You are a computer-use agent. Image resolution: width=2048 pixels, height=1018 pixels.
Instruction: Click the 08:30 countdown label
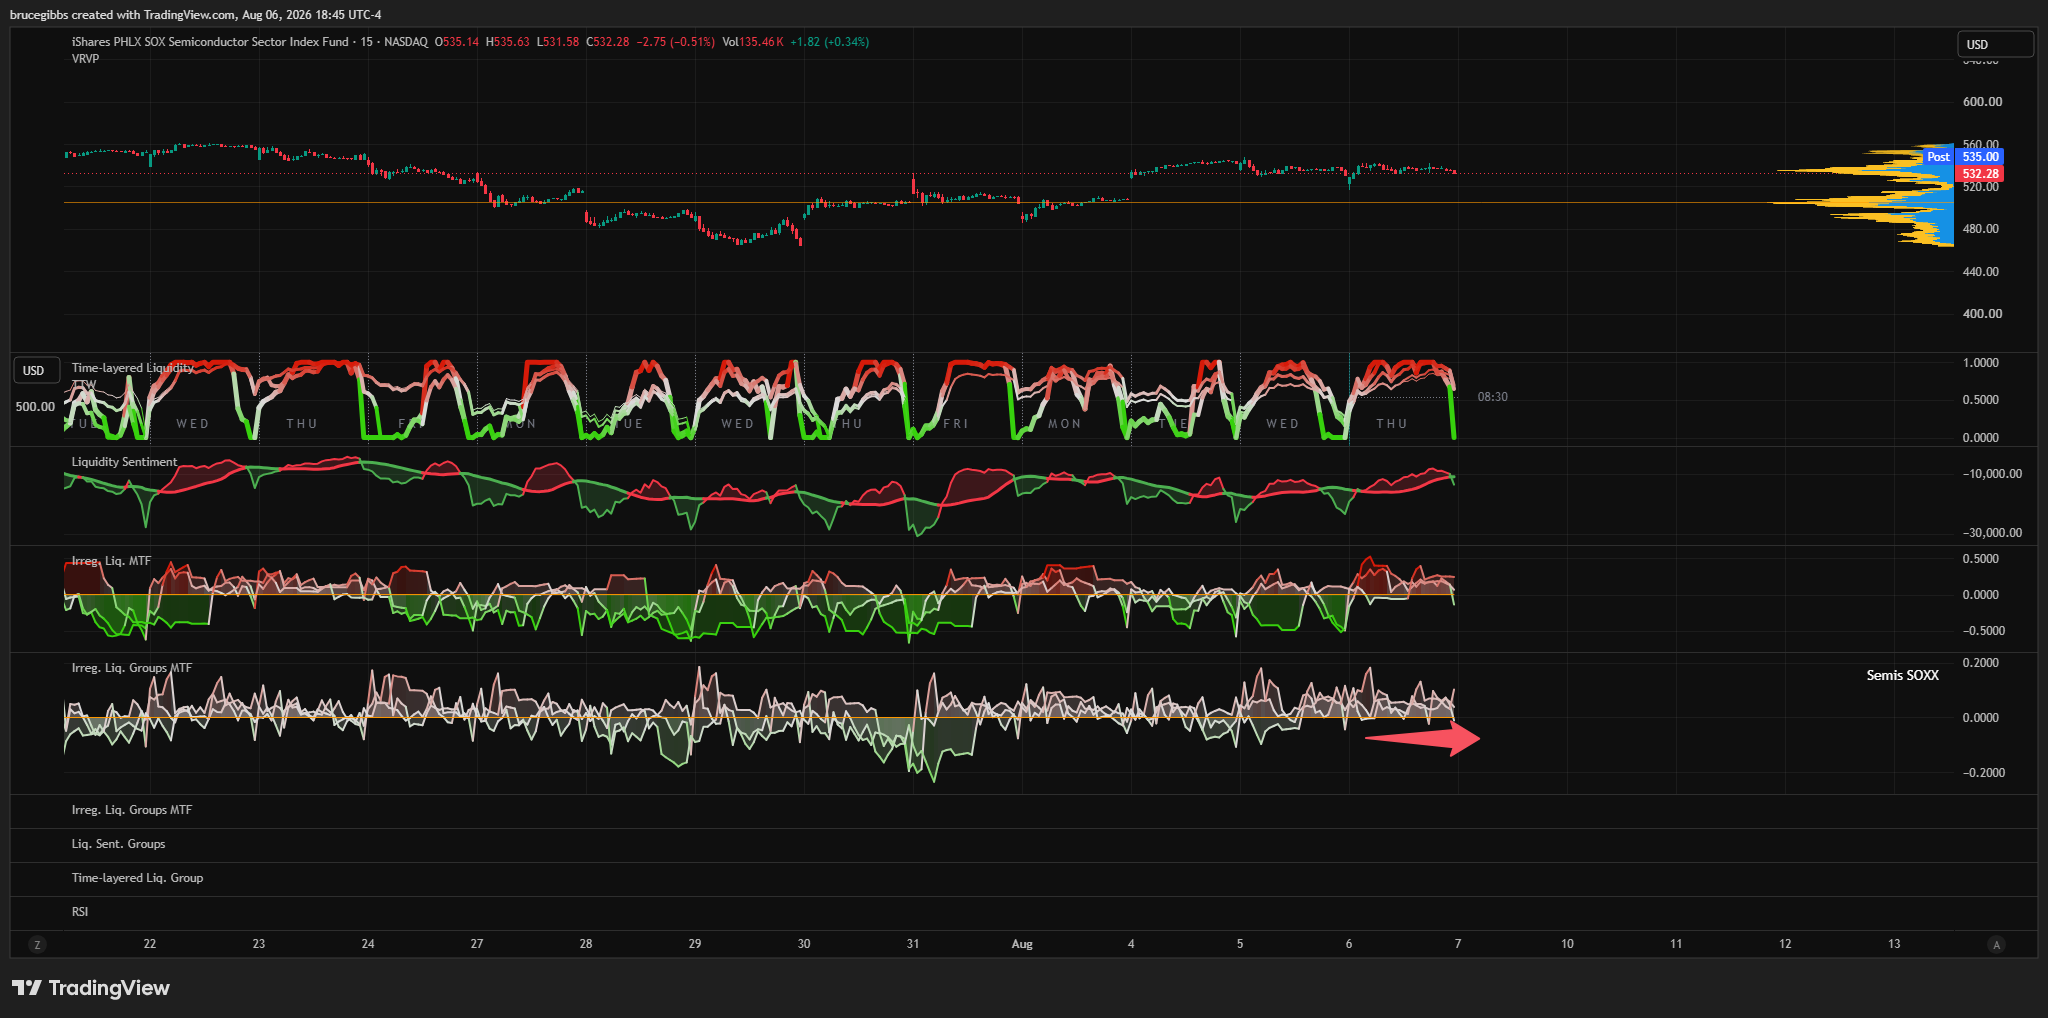pos(1493,397)
